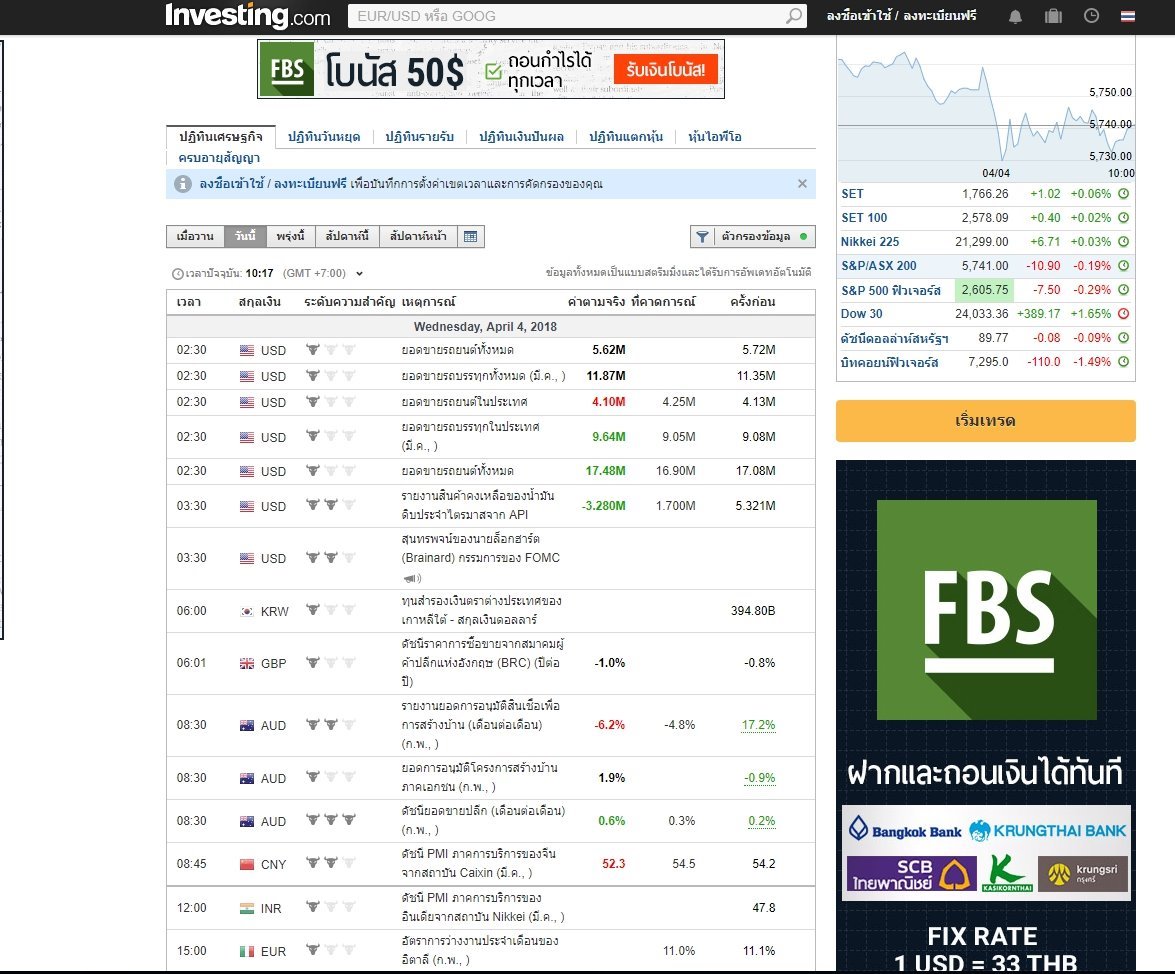Image resolution: width=1175 pixels, height=974 pixels.
Task: Open the portfolio briefcase icon
Action: coord(1054,16)
